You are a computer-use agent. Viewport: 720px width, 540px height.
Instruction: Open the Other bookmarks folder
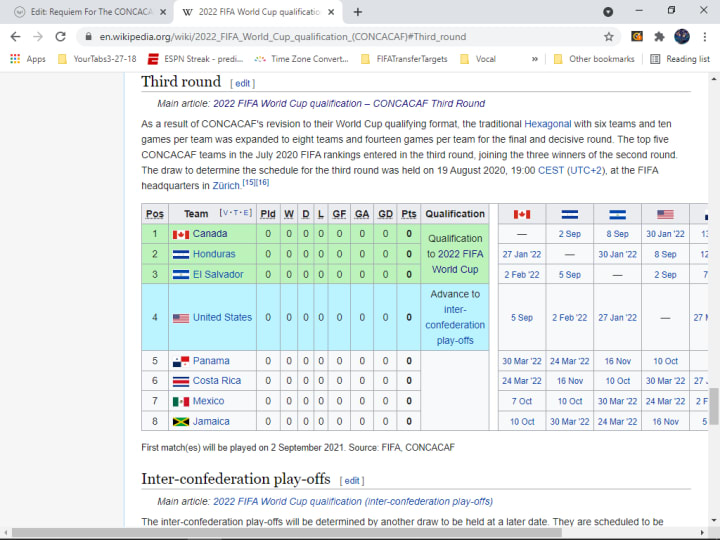pos(594,59)
